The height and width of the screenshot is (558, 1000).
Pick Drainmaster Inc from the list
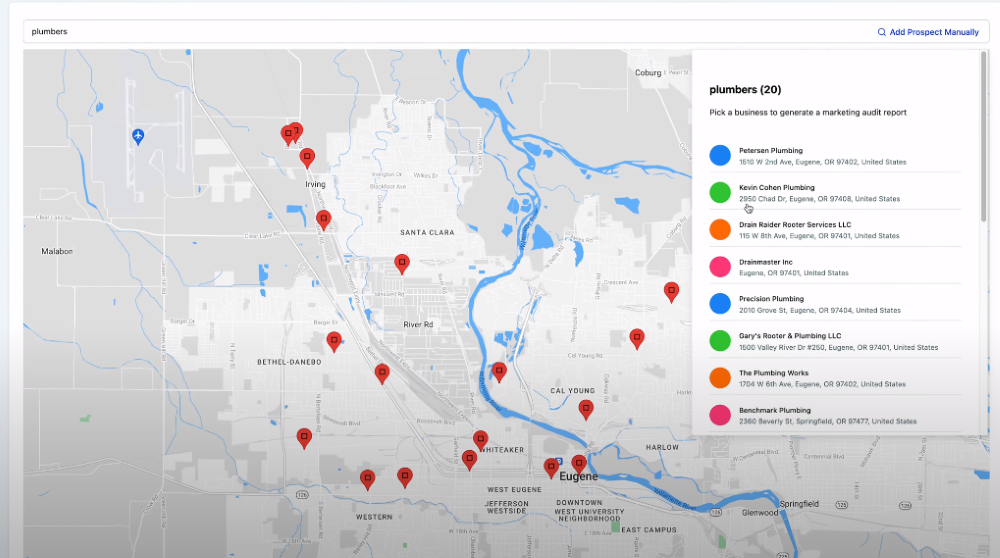click(835, 267)
